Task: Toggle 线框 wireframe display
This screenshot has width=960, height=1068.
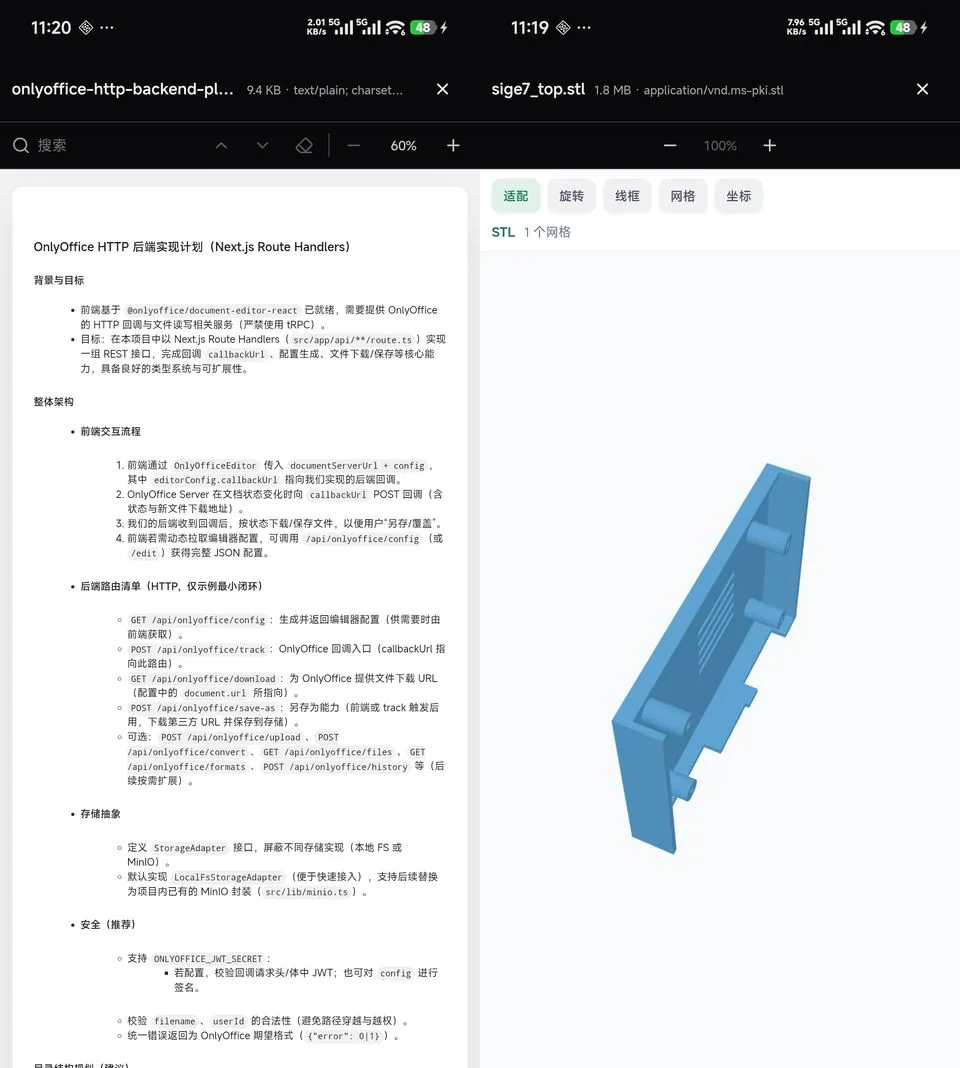Action: coord(627,196)
